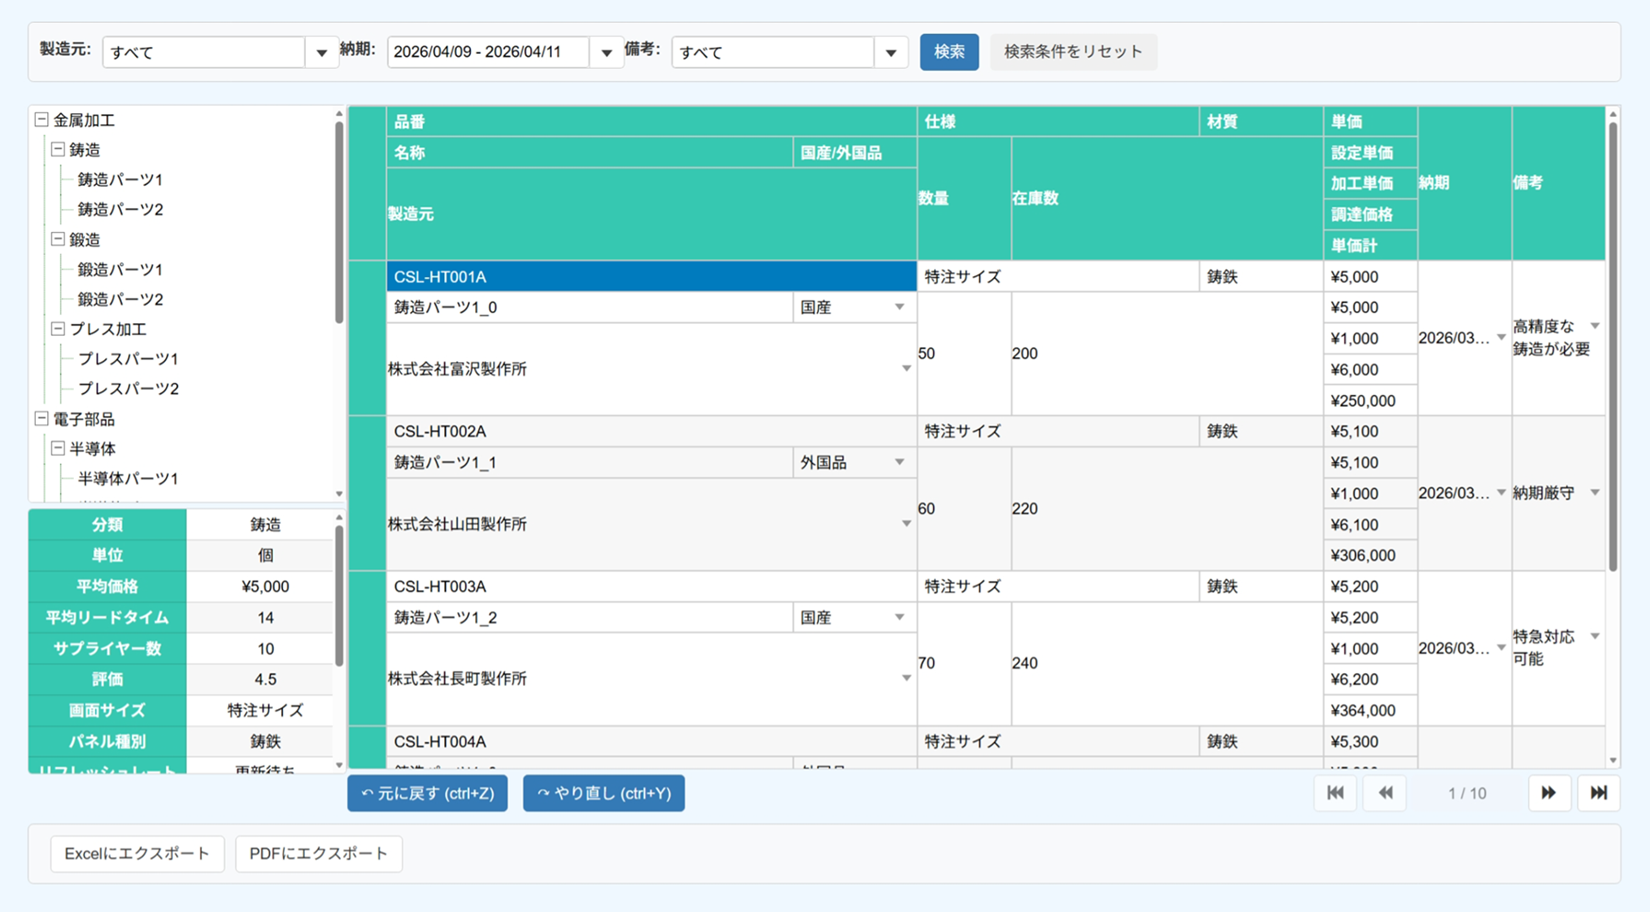Select 鋳造パーツ2 in the tree
This screenshot has height=912, width=1650.
pos(120,209)
